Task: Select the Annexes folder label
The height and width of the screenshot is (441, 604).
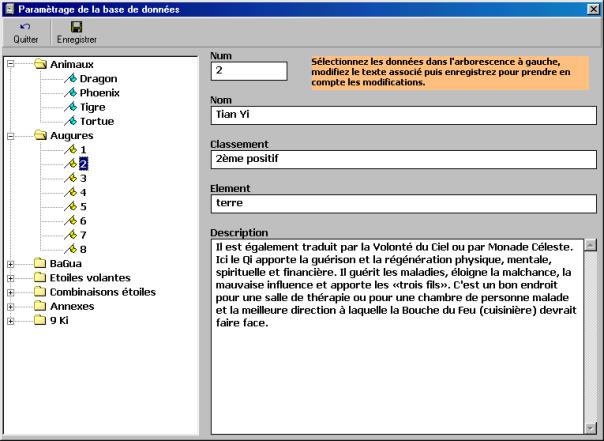Action: click(x=72, y=306)
